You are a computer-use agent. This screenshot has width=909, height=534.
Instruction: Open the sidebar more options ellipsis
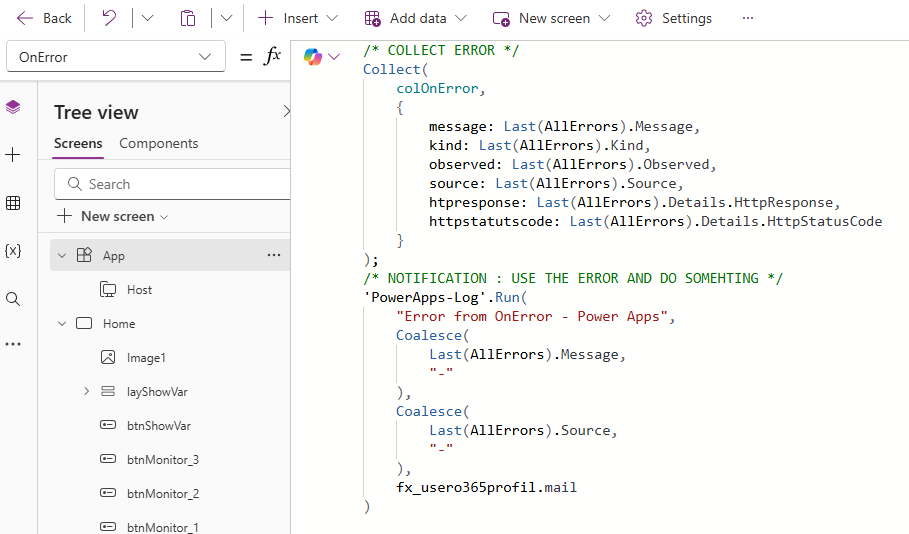coord(13,344)
